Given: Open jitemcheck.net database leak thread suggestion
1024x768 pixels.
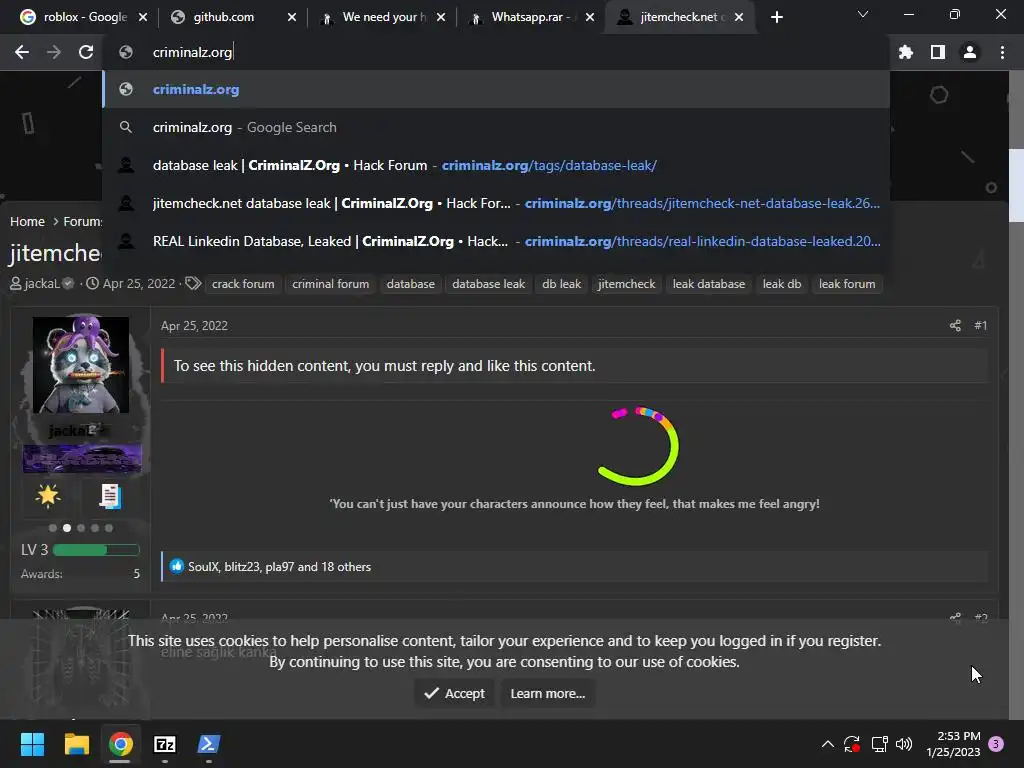Looking at the screenshot, I should click(496, 203).
